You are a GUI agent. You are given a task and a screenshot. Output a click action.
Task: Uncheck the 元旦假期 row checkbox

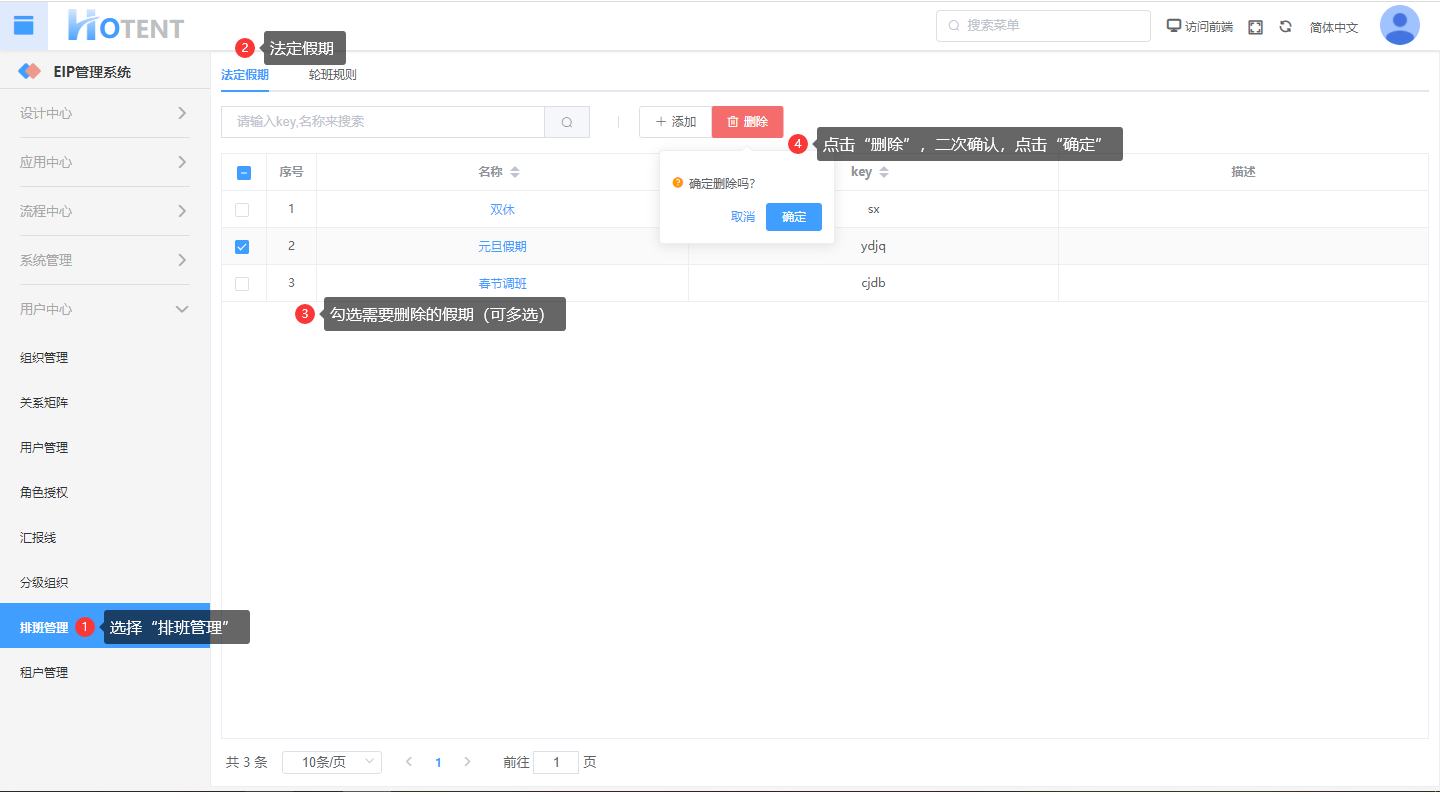tap(242, 247)
